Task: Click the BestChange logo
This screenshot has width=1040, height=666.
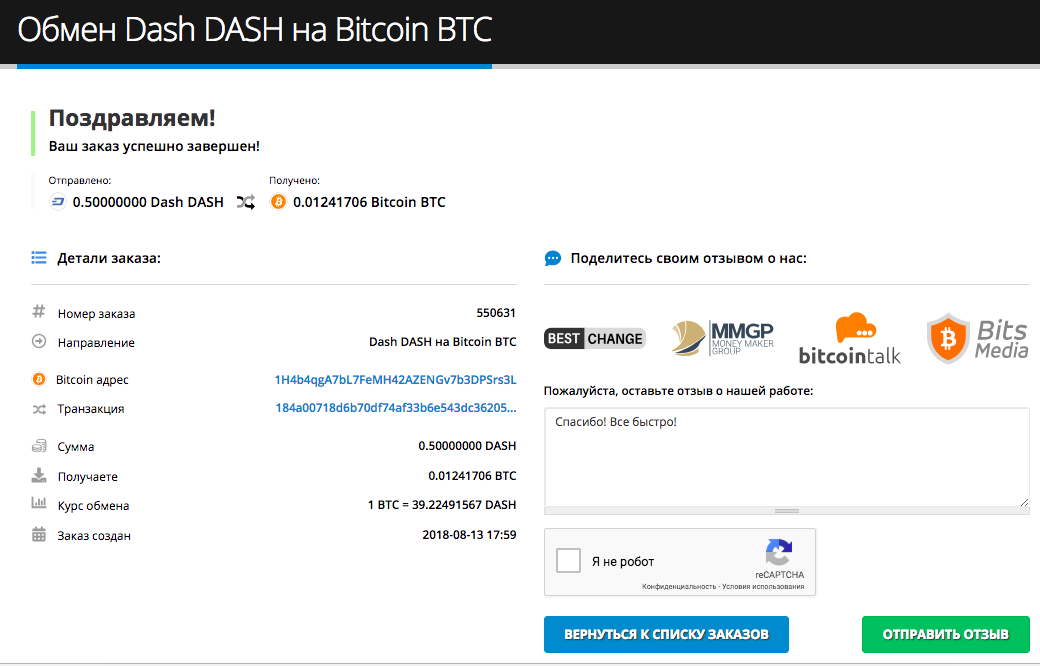Action: point(594,338)
